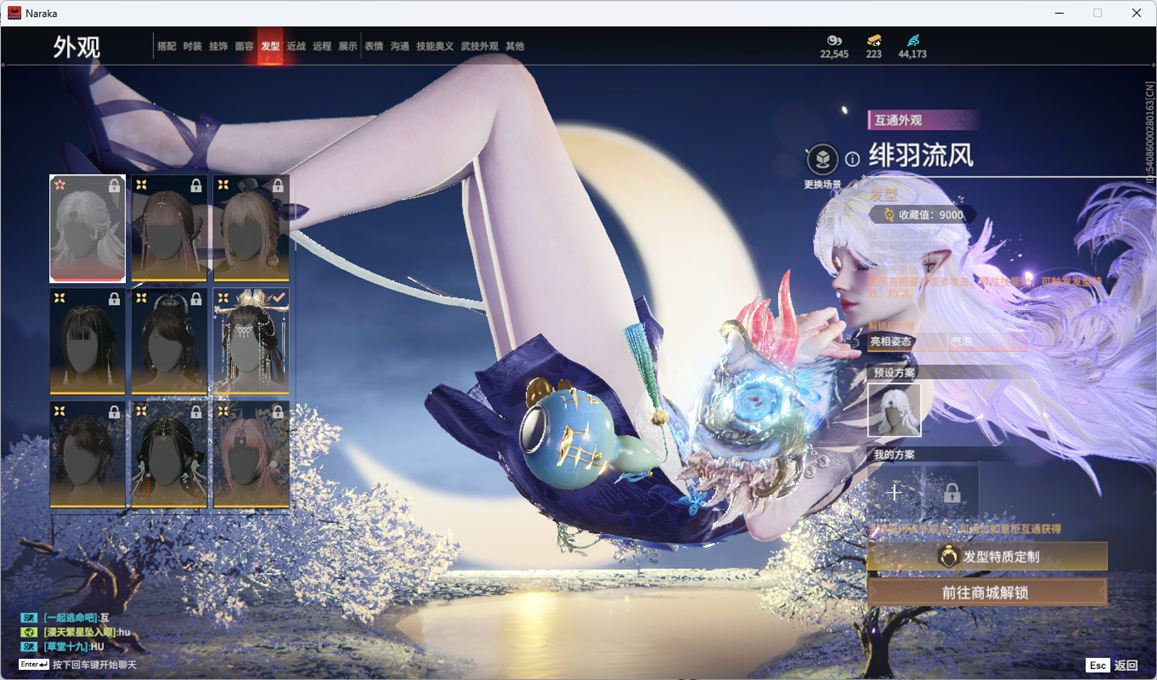This screenshot has width=1157, height=680.
Task: Open the 展示 showcase tab
Action: (348, 46)
